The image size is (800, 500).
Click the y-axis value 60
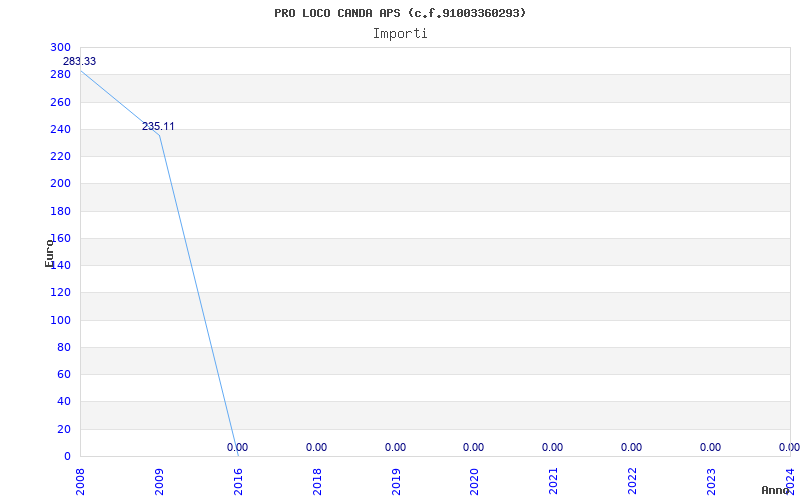coord(64,374)
